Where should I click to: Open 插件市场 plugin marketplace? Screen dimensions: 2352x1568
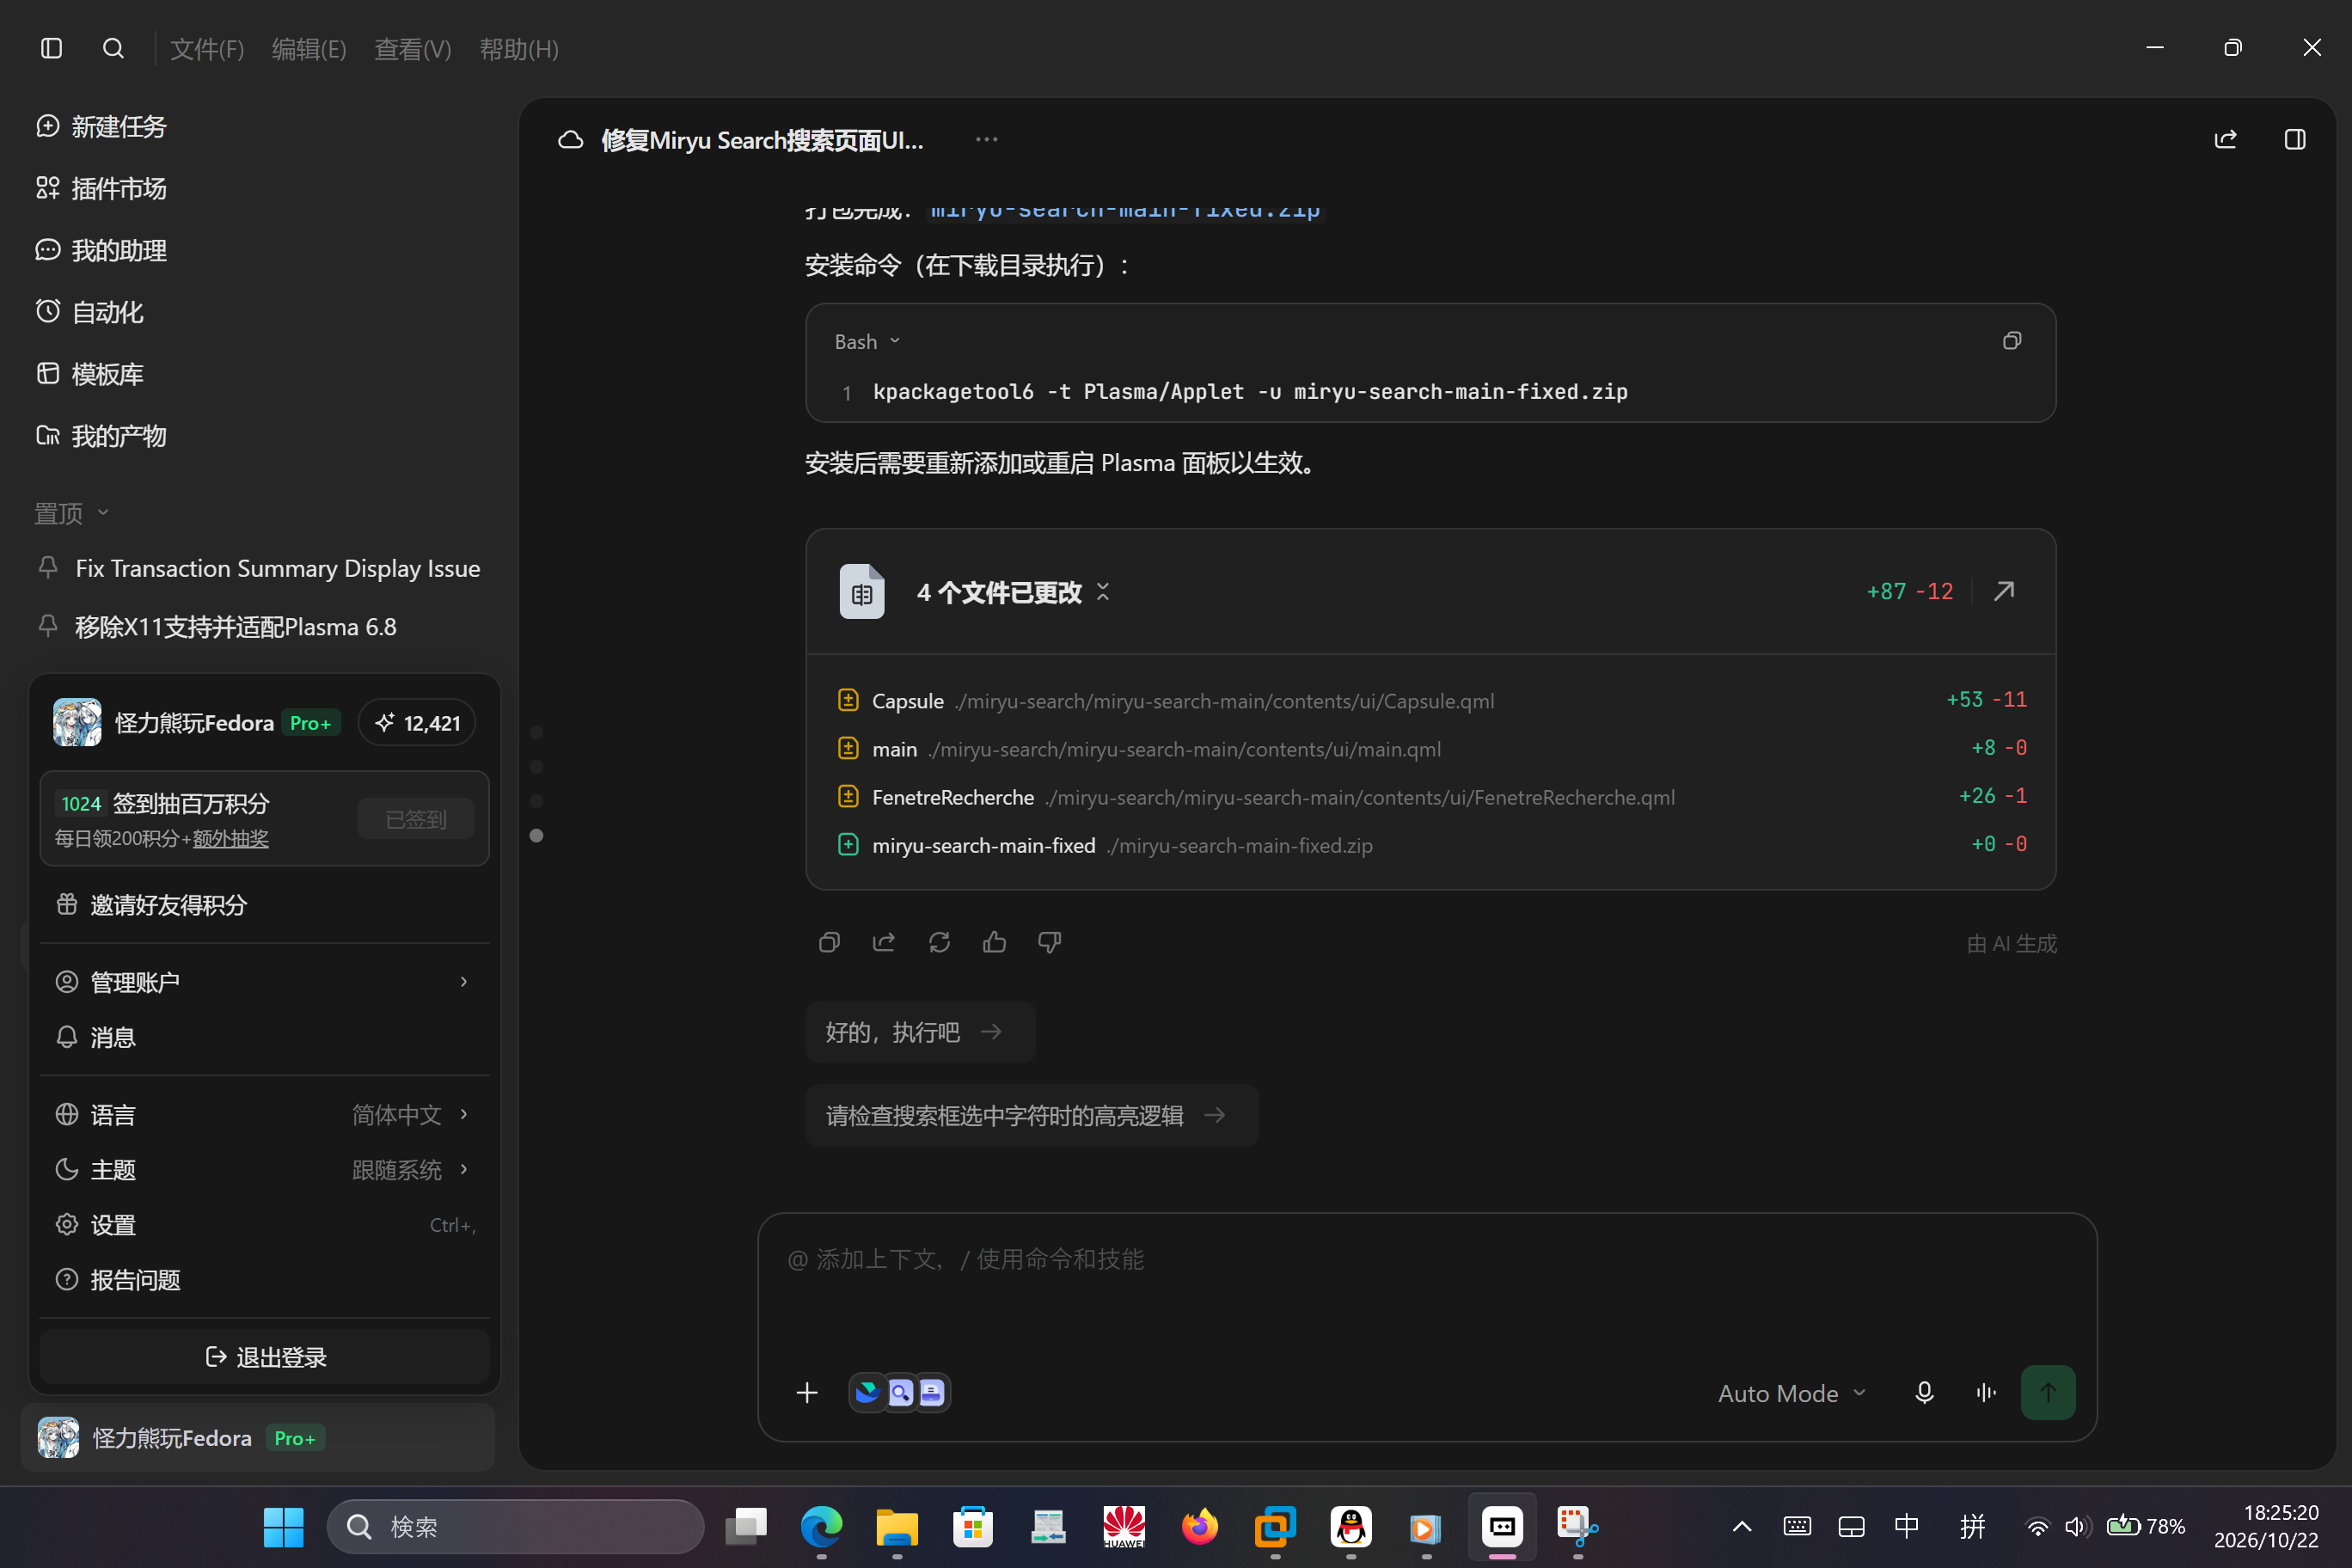(x=101, y=188)
